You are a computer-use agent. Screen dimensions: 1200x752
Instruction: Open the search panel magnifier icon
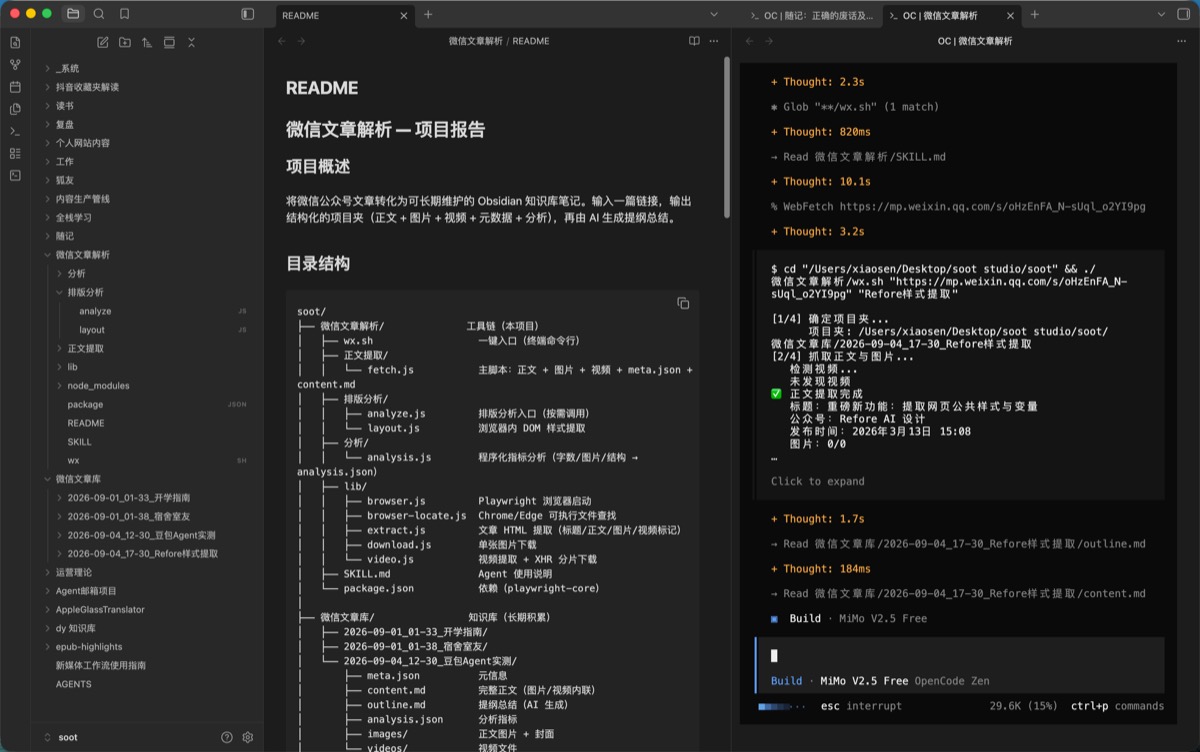[99, 14]
